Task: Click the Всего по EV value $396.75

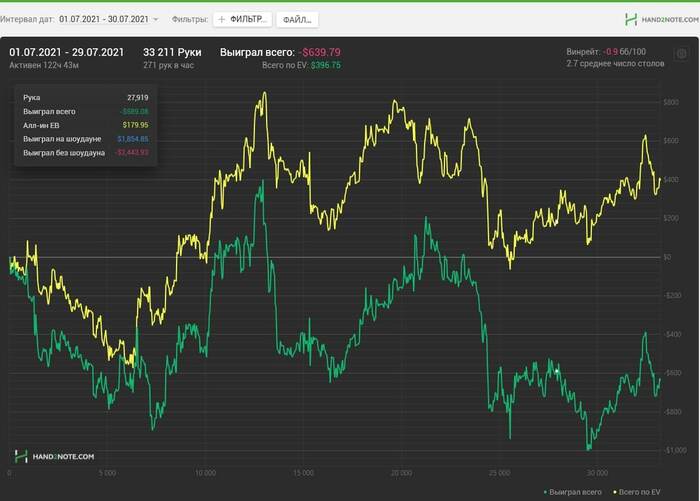Action: 326,65
